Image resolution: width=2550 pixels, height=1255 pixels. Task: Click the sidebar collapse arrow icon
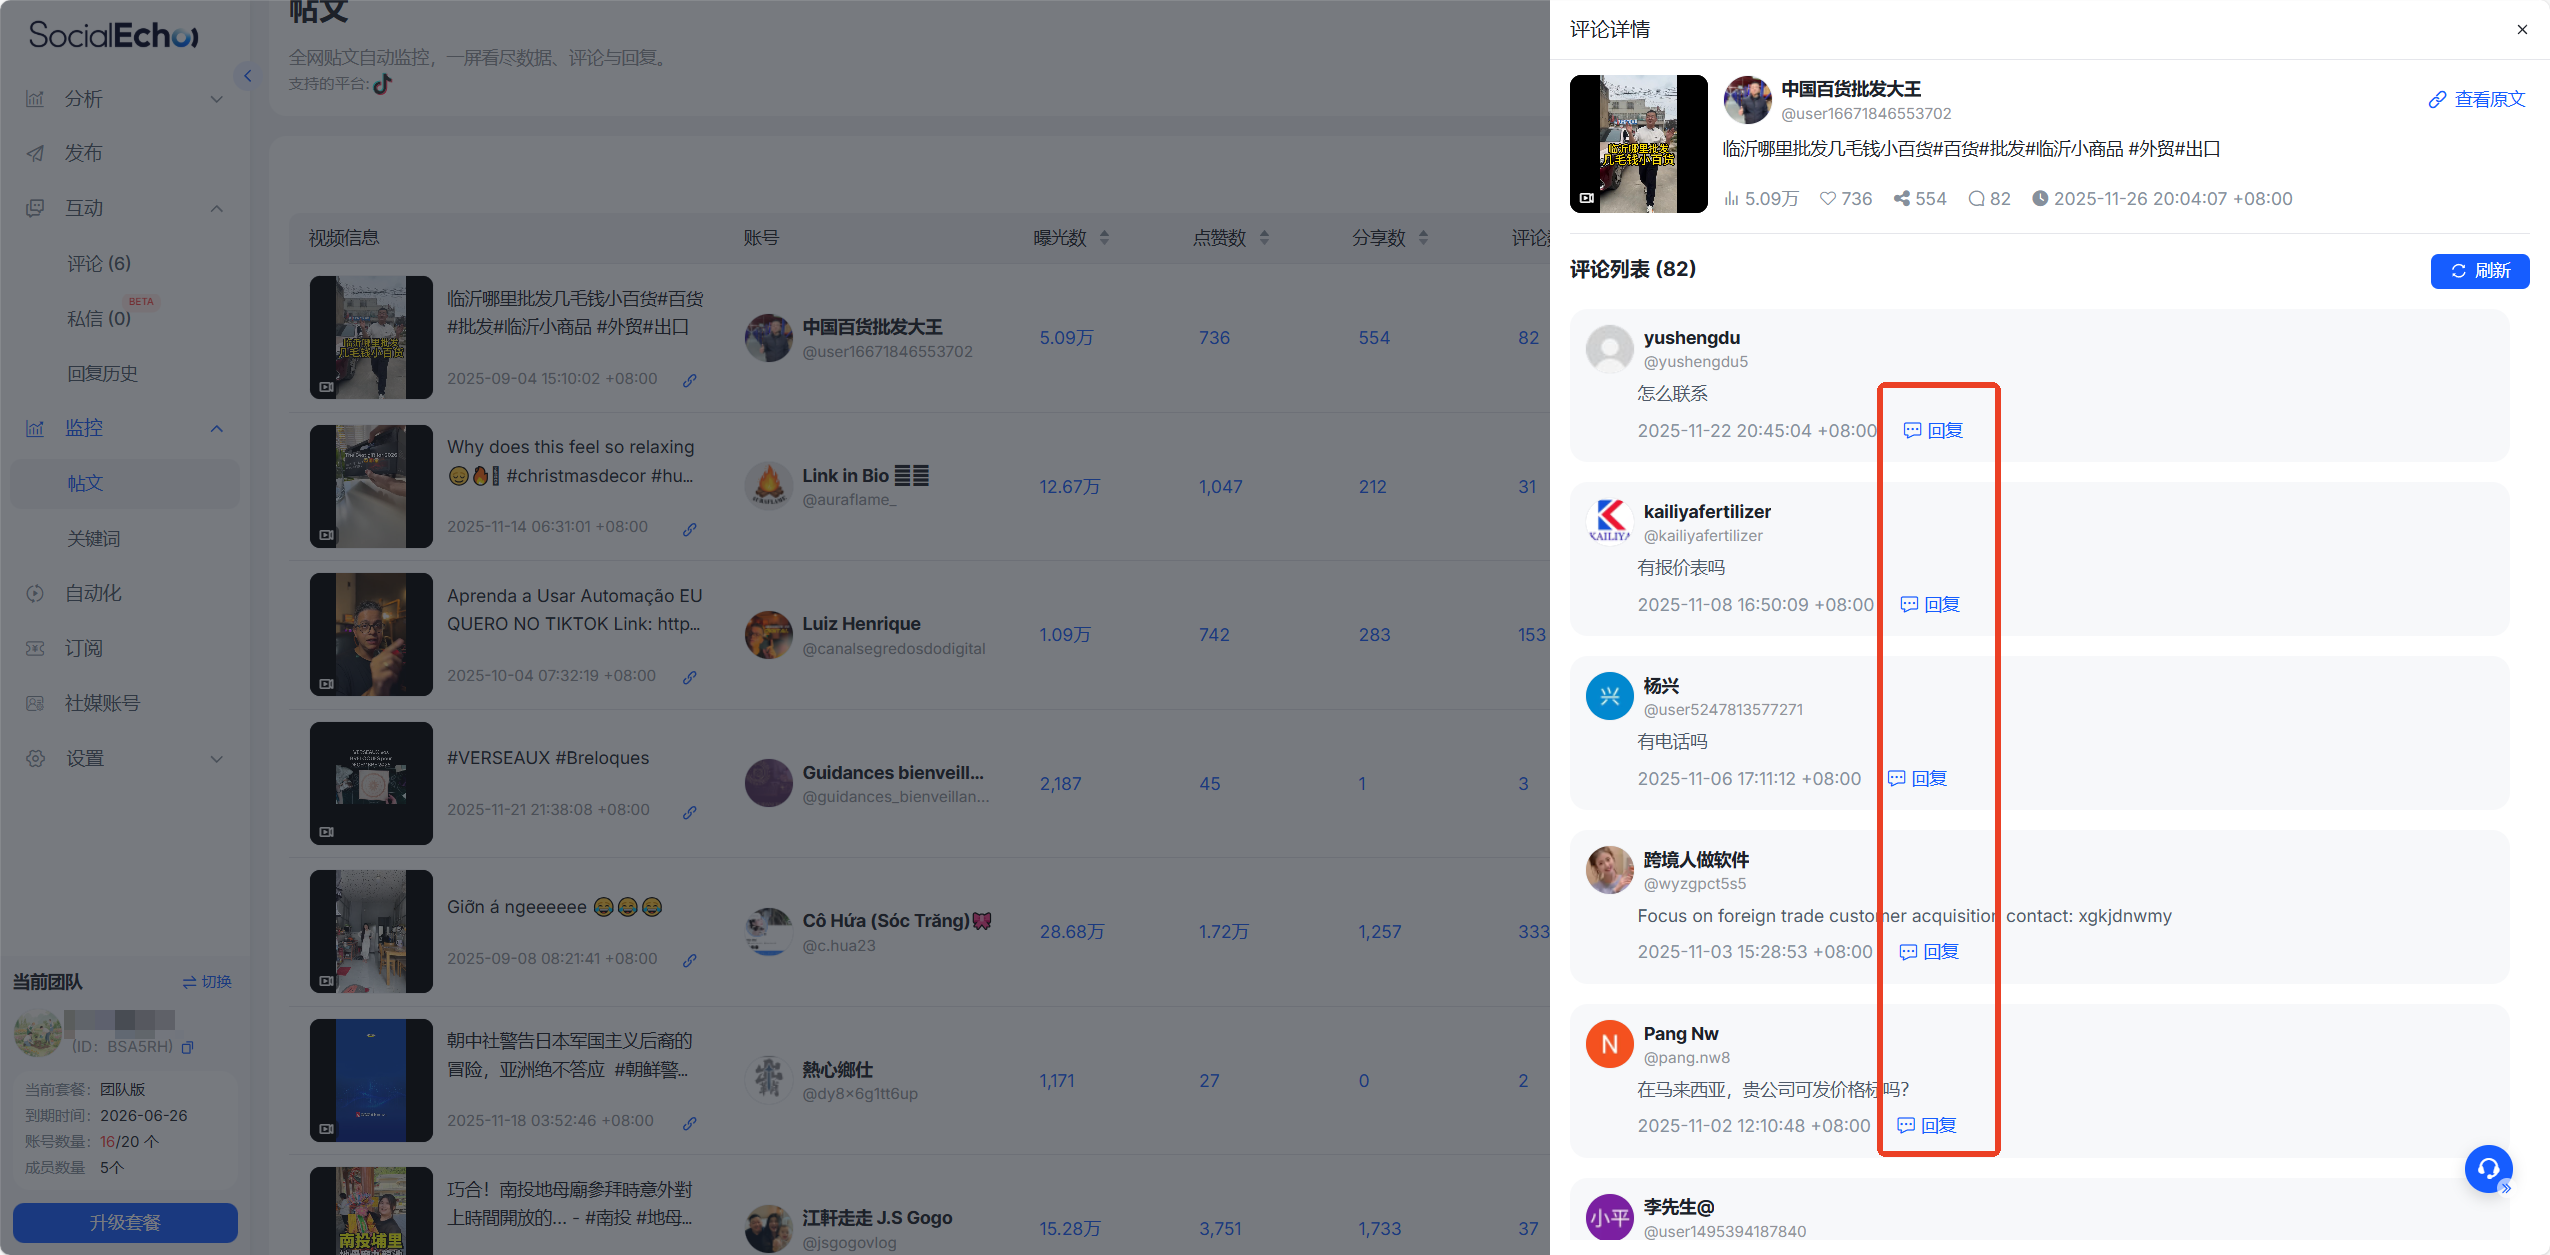tap(247, 76)
